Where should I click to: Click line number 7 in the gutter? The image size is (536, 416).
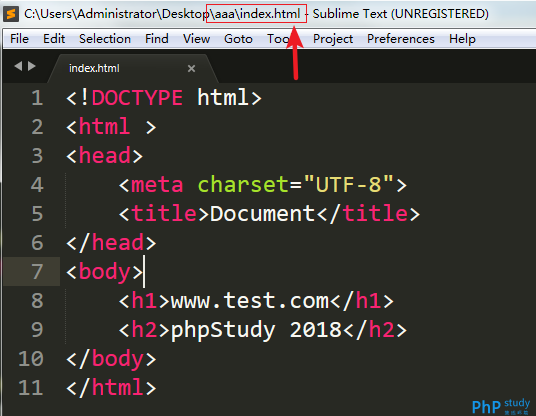[x=37, y=272]
